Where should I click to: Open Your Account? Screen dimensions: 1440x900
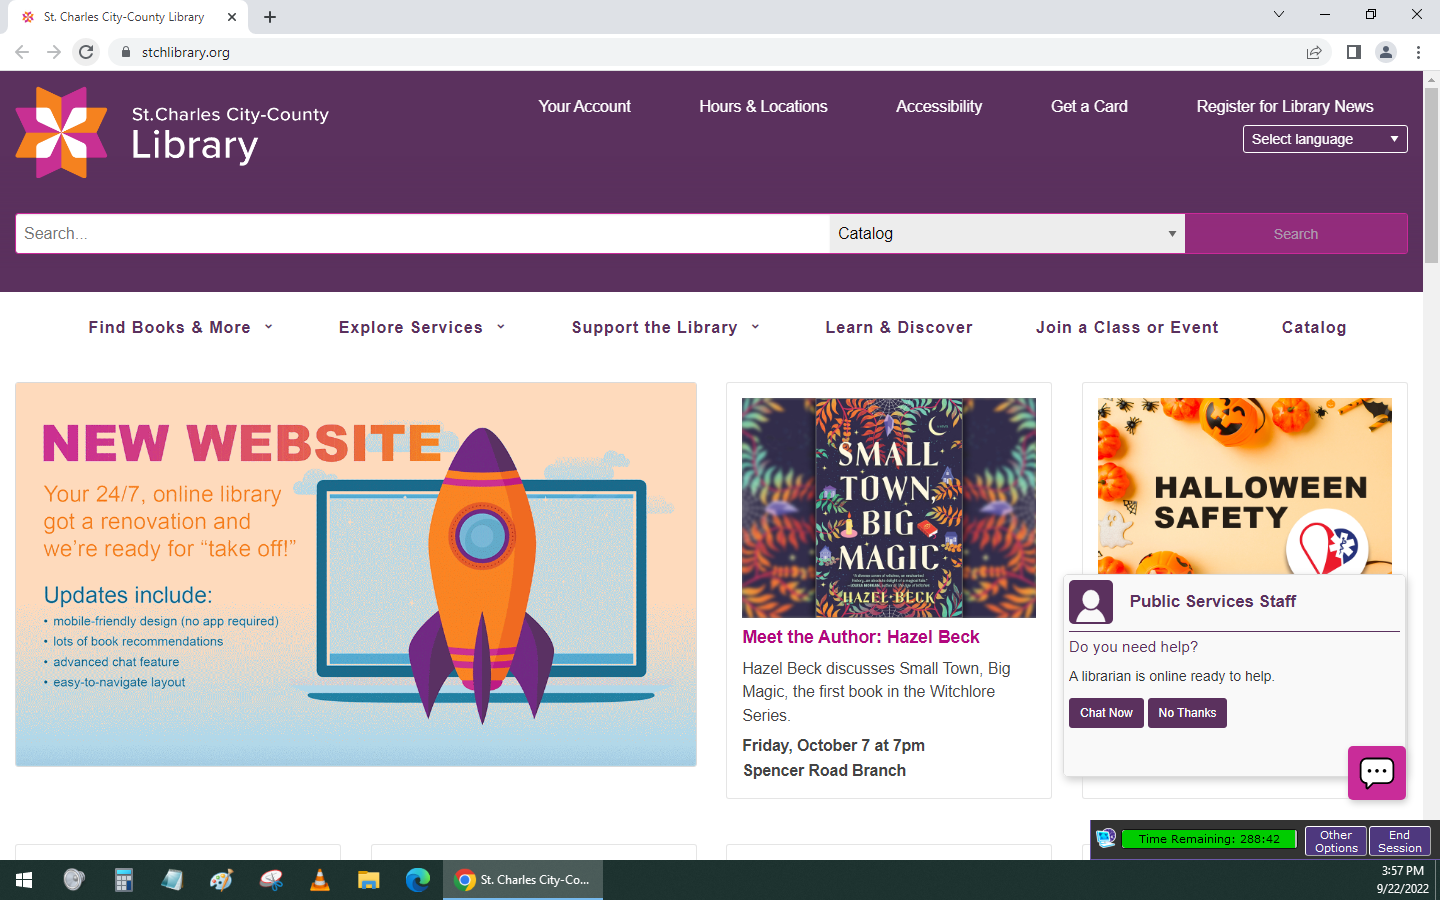(x=585, y=106)
